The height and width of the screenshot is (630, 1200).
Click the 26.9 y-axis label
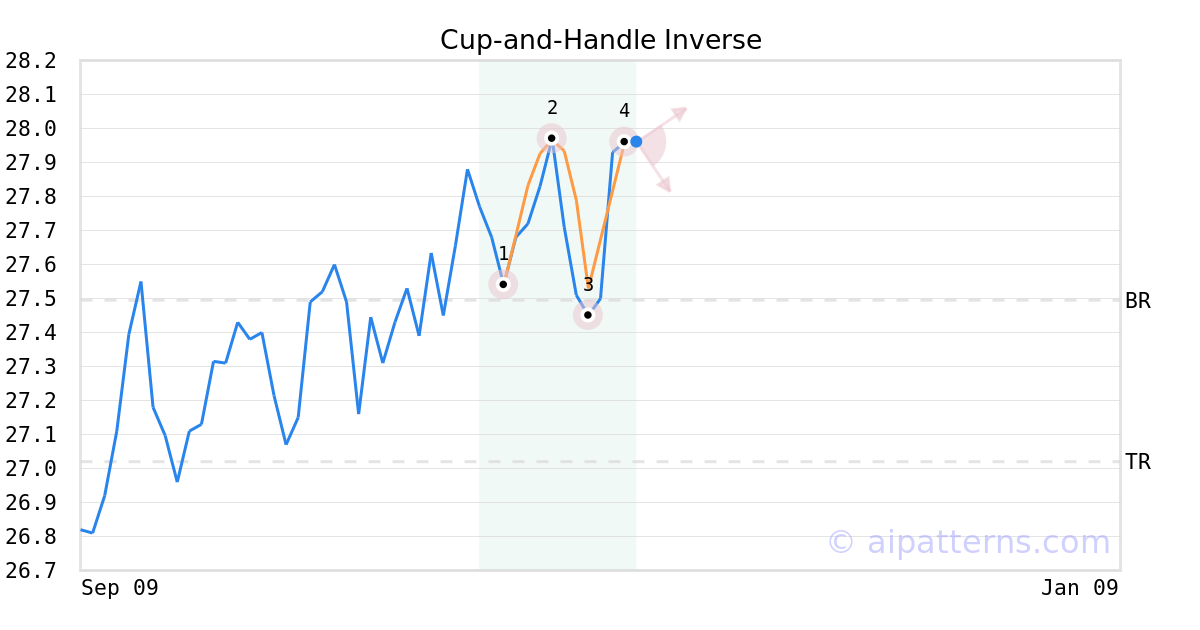click(x=30, y=503)
